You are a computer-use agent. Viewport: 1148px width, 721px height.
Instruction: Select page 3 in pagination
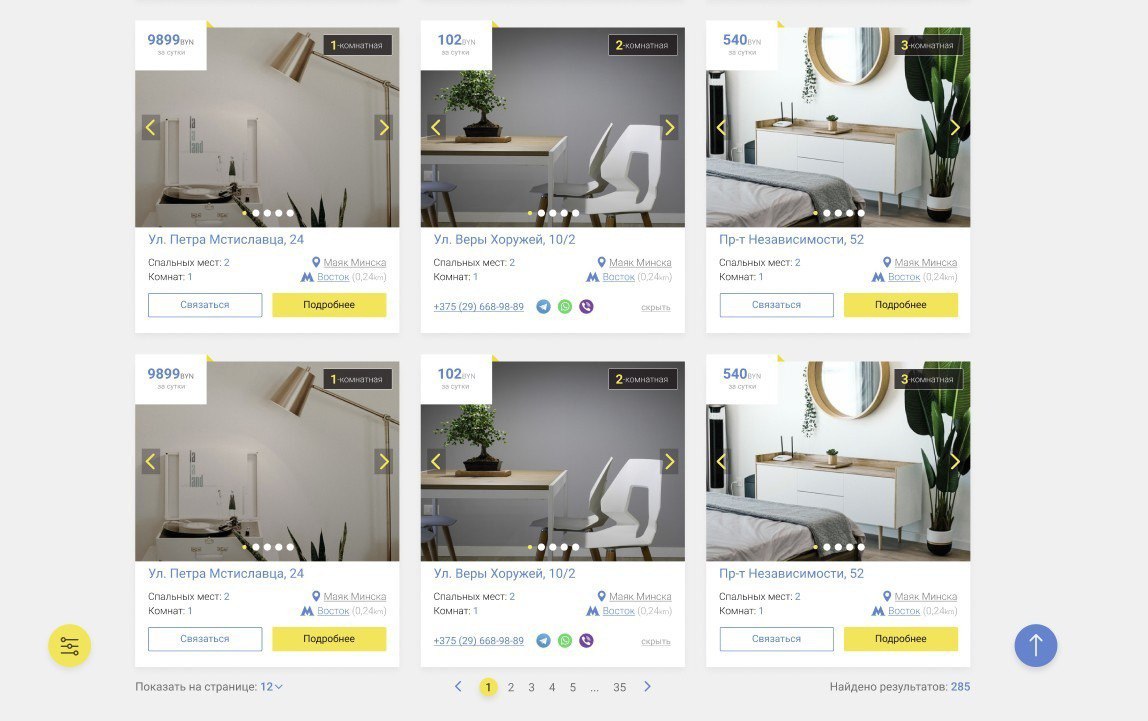pyautogui.click(x=532, y=687)
